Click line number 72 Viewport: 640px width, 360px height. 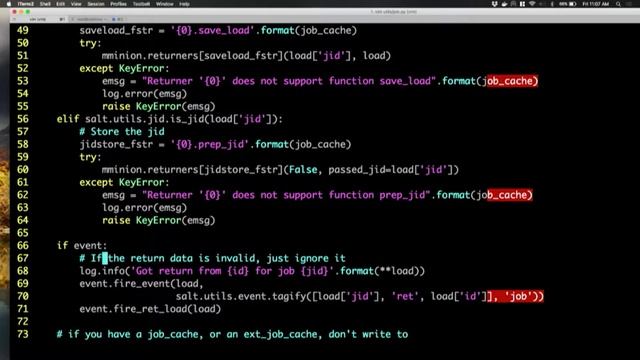23,322
